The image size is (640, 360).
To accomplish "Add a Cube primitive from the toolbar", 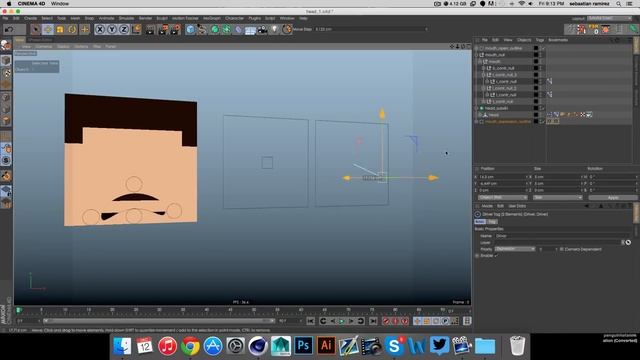I will [x=190, y=29].
